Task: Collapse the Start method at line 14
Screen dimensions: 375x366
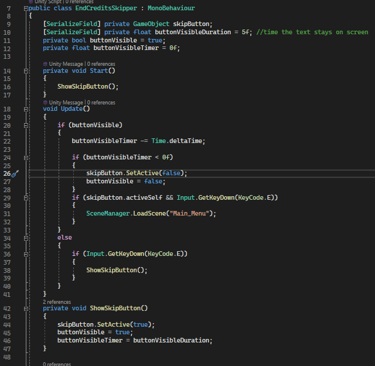Action: (x=26, y=71)
